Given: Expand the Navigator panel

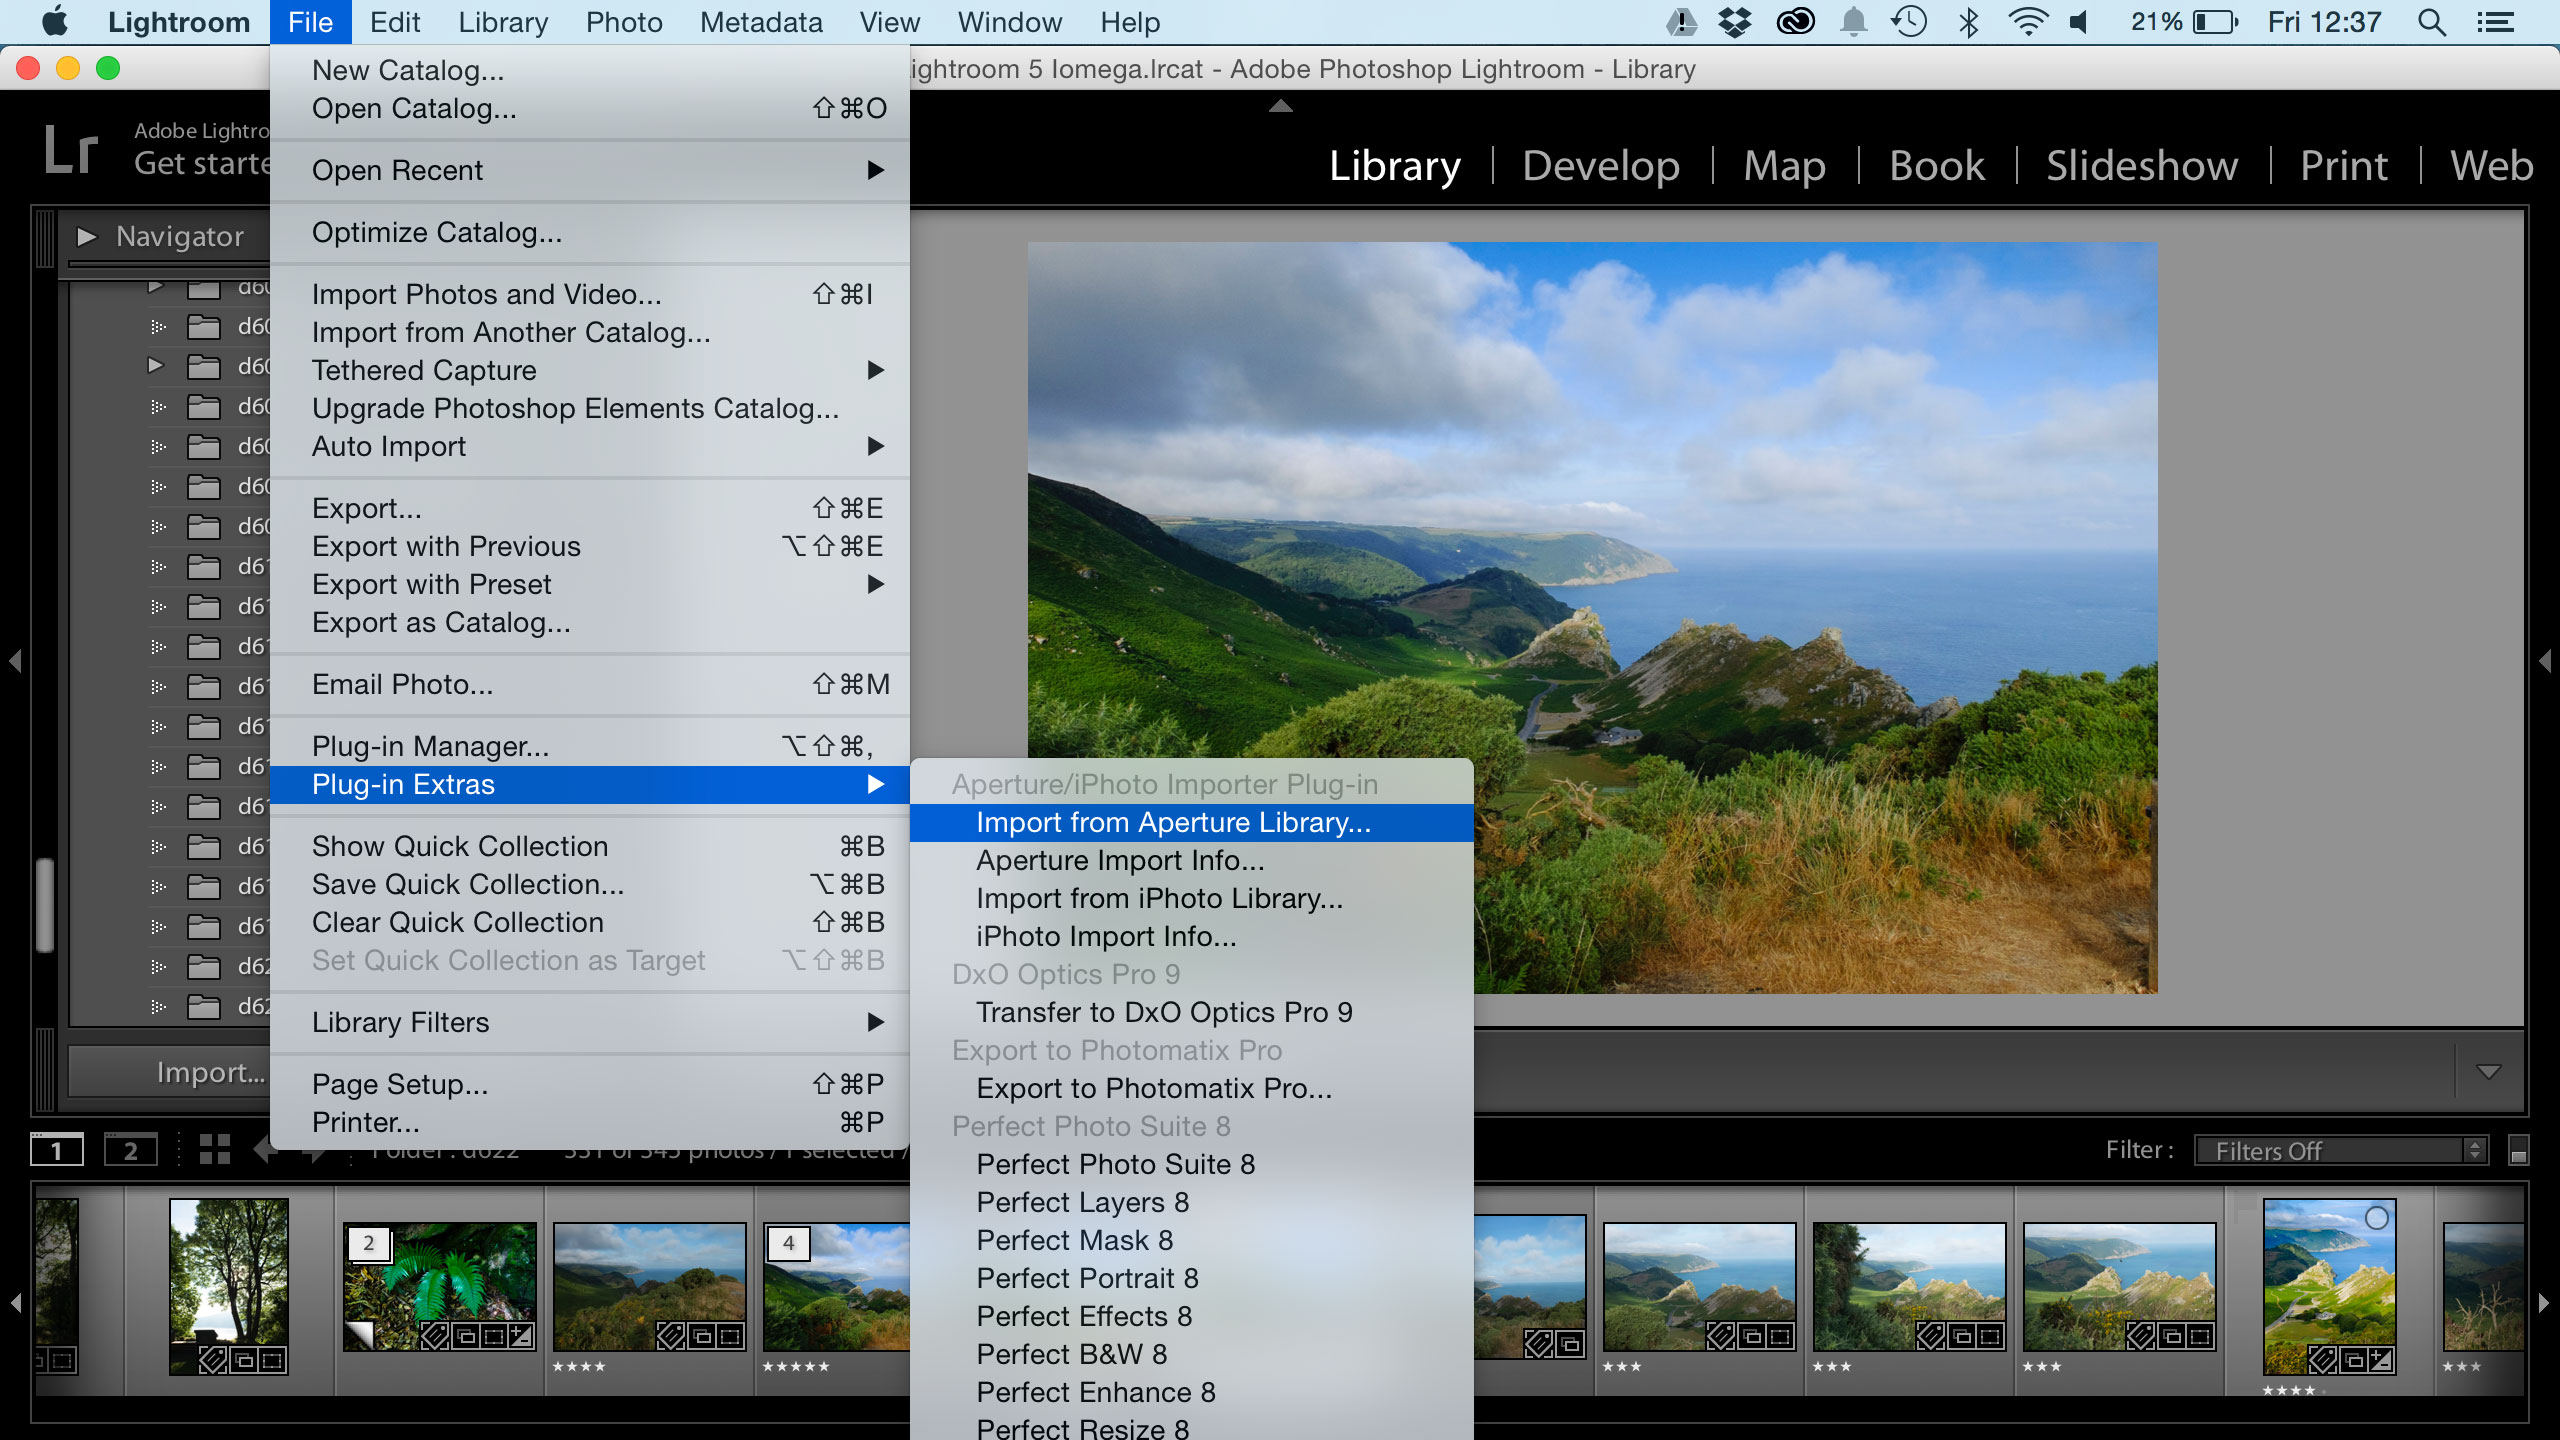Looking at the screenshot, I should (87, 236).
